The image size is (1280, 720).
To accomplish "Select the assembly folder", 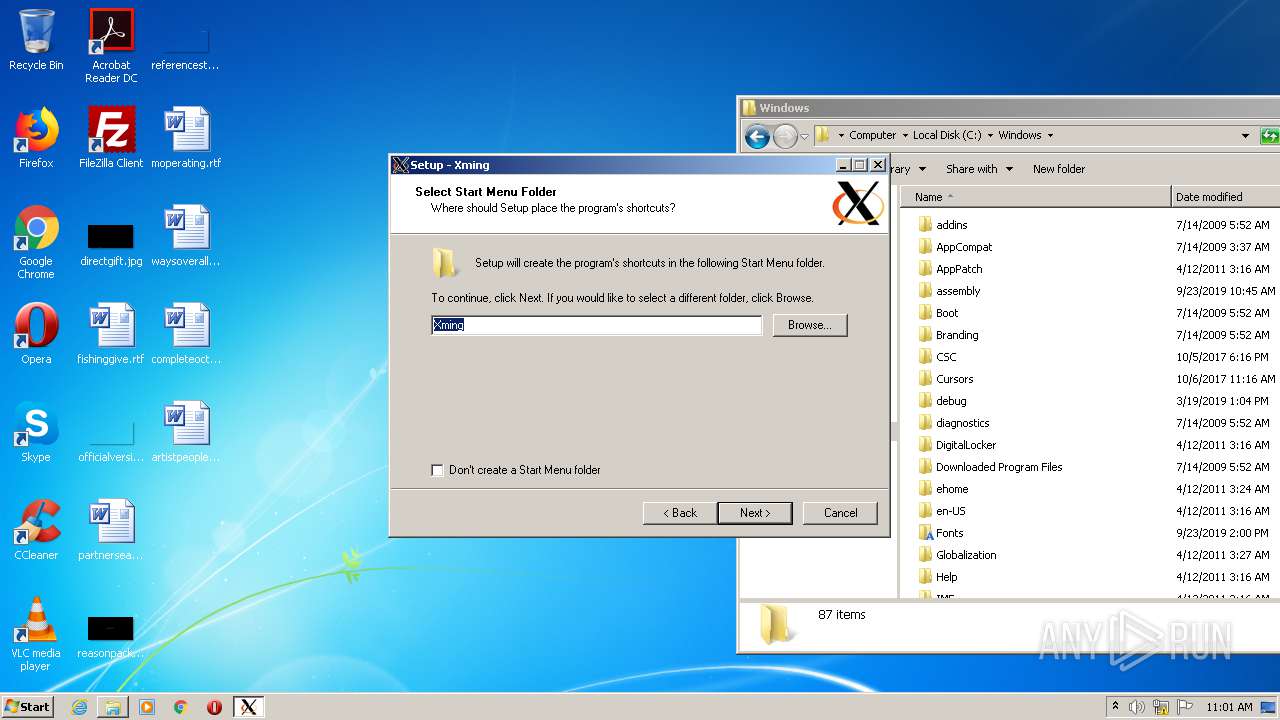I will coord(958,291).
